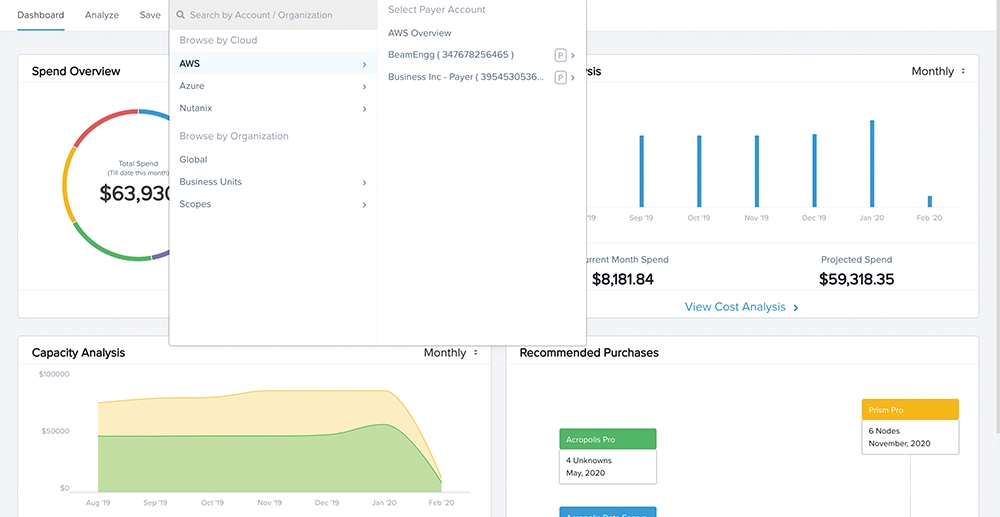1000x517 pixels.
Task: Expand the Azure chevron arrow
Action: (x=364, y=87)
